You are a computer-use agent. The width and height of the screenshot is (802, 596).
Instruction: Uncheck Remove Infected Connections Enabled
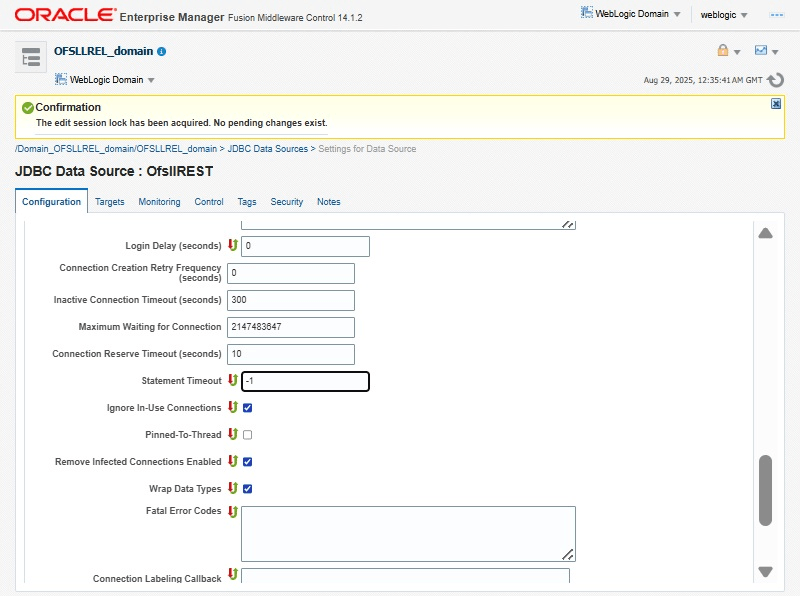[x=247, y=462]
